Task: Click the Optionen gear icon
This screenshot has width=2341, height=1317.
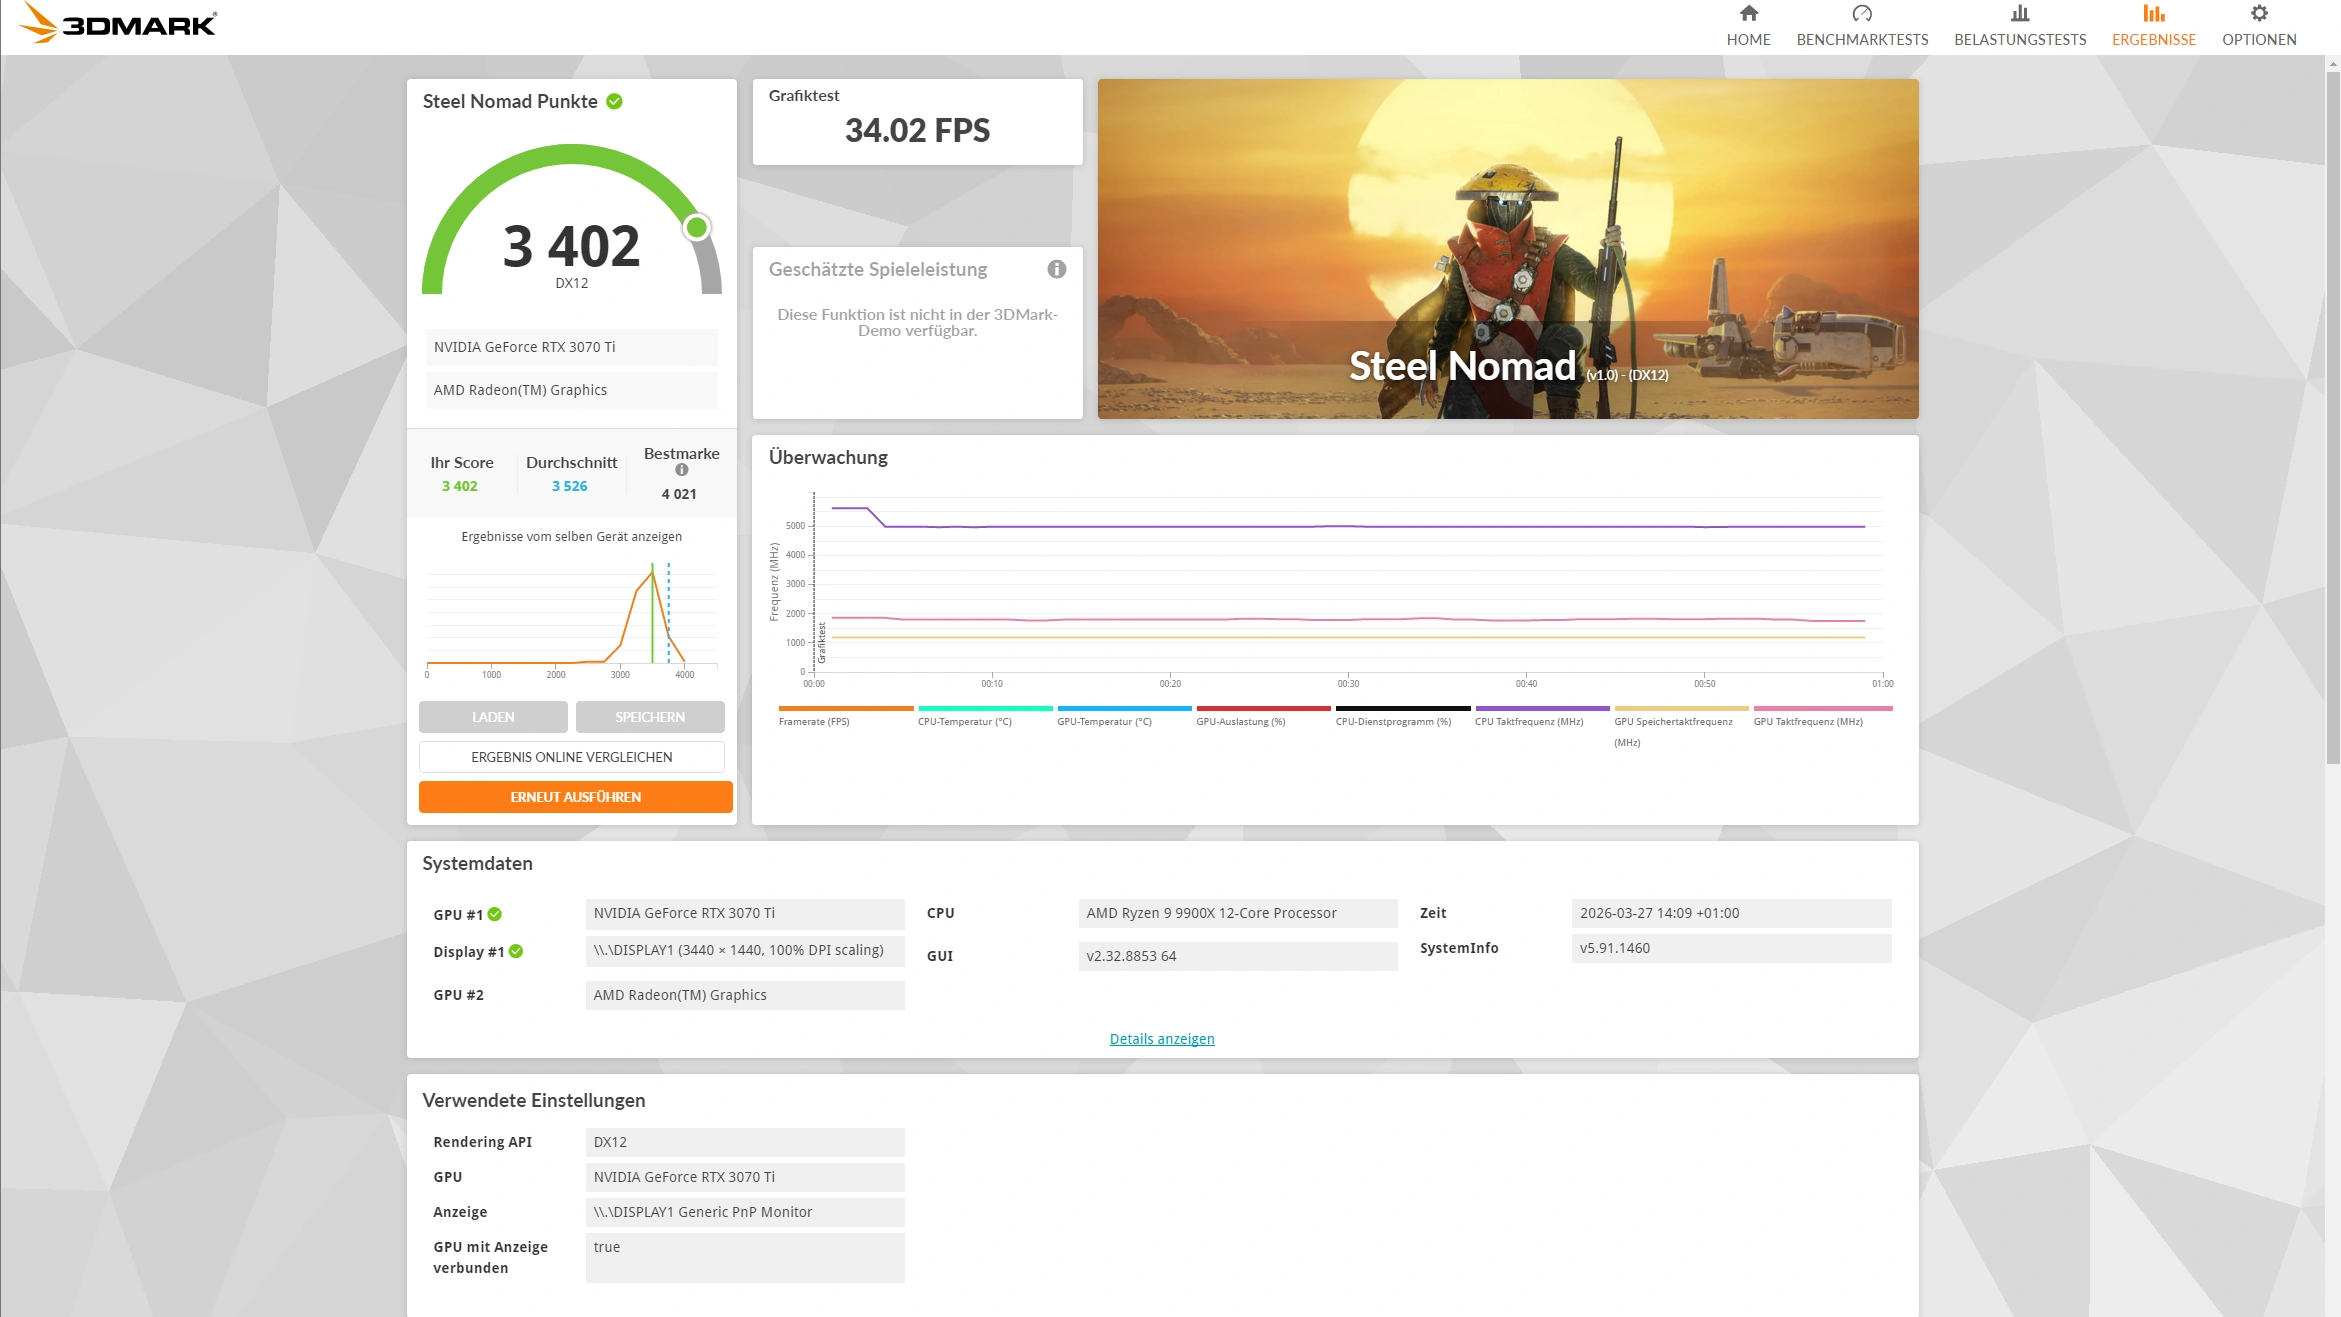Action: (x=2258, y=14)
